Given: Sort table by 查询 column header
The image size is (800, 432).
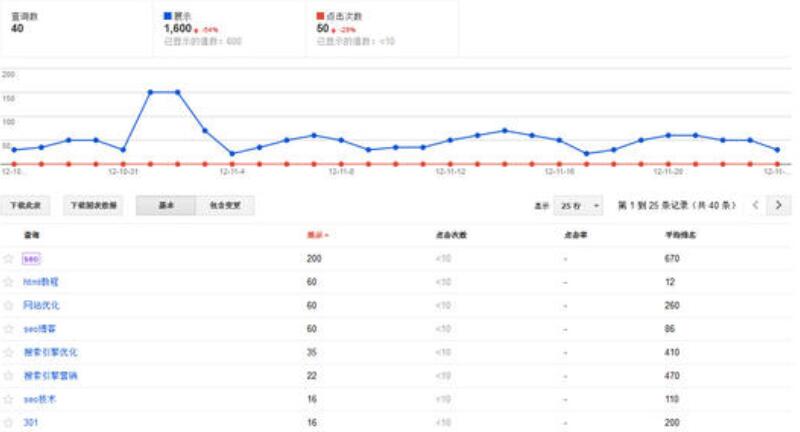Looking at the screenshot, I should coord(32,235).
